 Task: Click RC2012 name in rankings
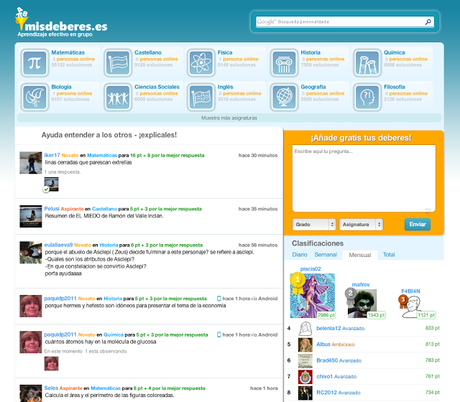(x=327, y=392)
